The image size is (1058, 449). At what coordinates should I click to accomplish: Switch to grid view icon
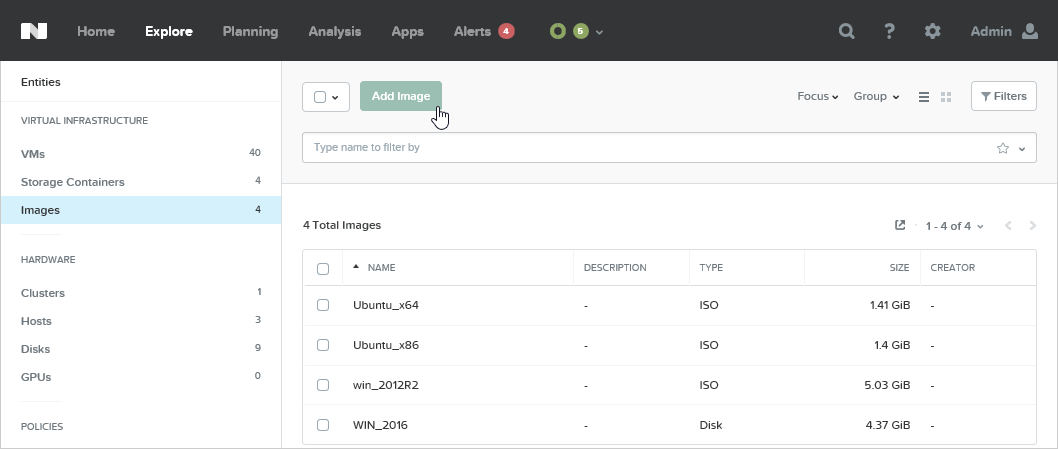click(x=946, y=97)
